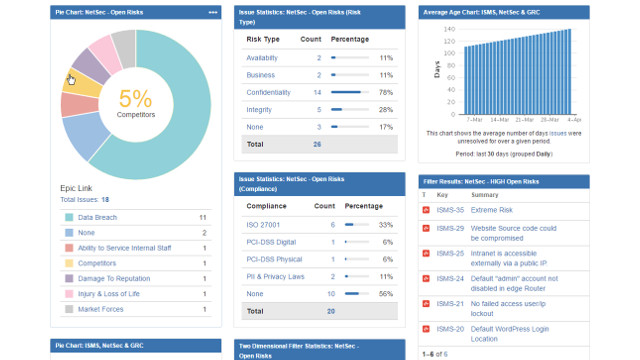Select the Data Breach legend color swatch
The width and height of the screenshot is (640, 360).
click(x=69, y=217)
